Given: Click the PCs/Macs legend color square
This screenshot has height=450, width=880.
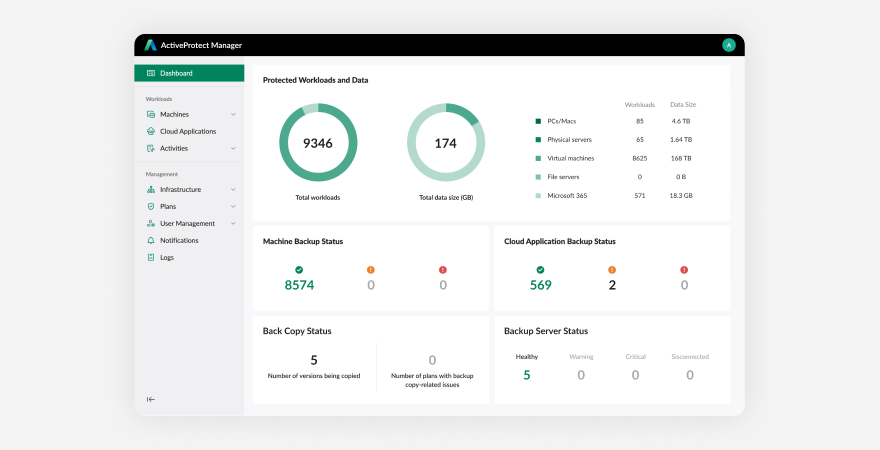Looking at the screenshot, I should click(538, 121).
